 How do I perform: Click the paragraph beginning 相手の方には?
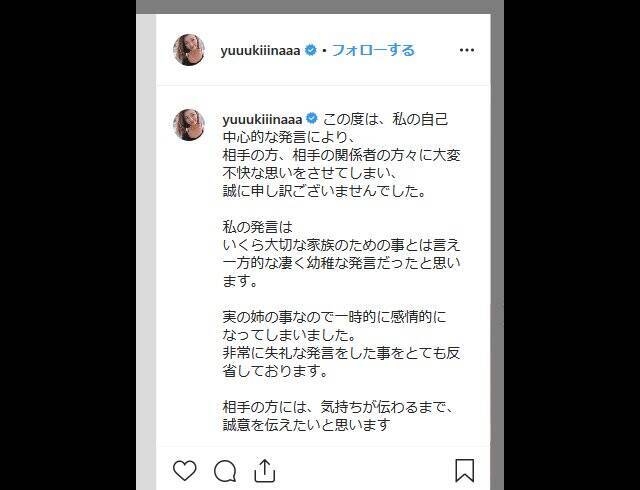coord(338,416)
